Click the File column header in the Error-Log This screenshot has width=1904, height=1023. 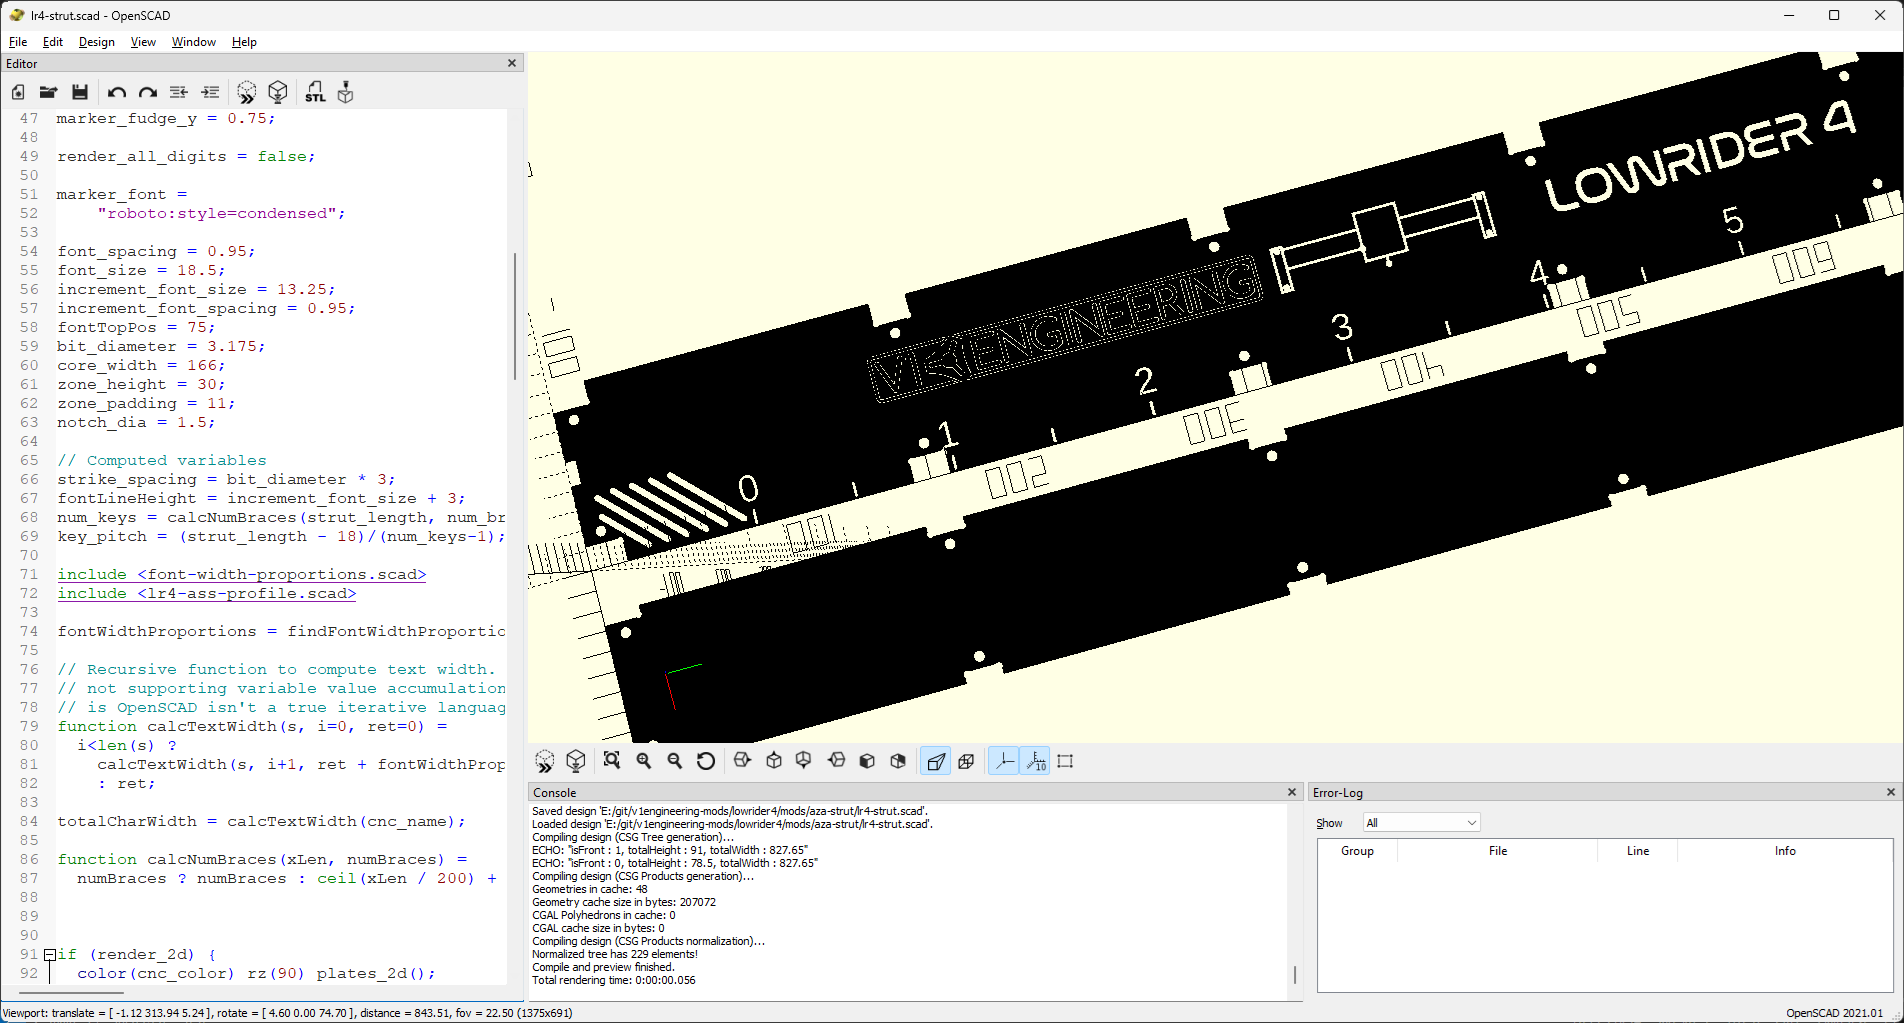(1497, 851)
